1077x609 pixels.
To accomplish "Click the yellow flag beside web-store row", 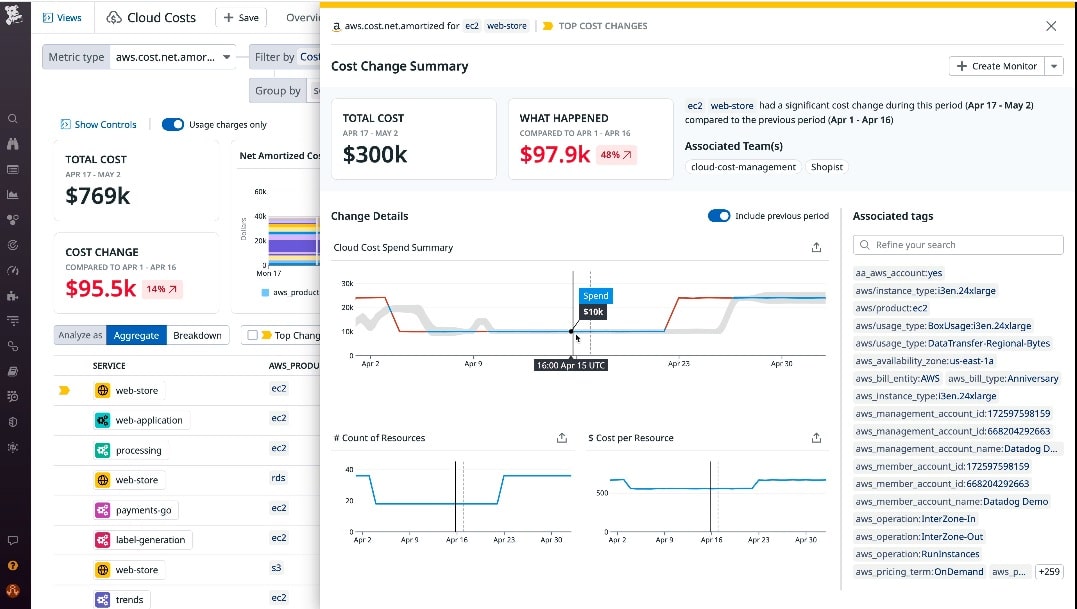I will click(x=65, y=390).
